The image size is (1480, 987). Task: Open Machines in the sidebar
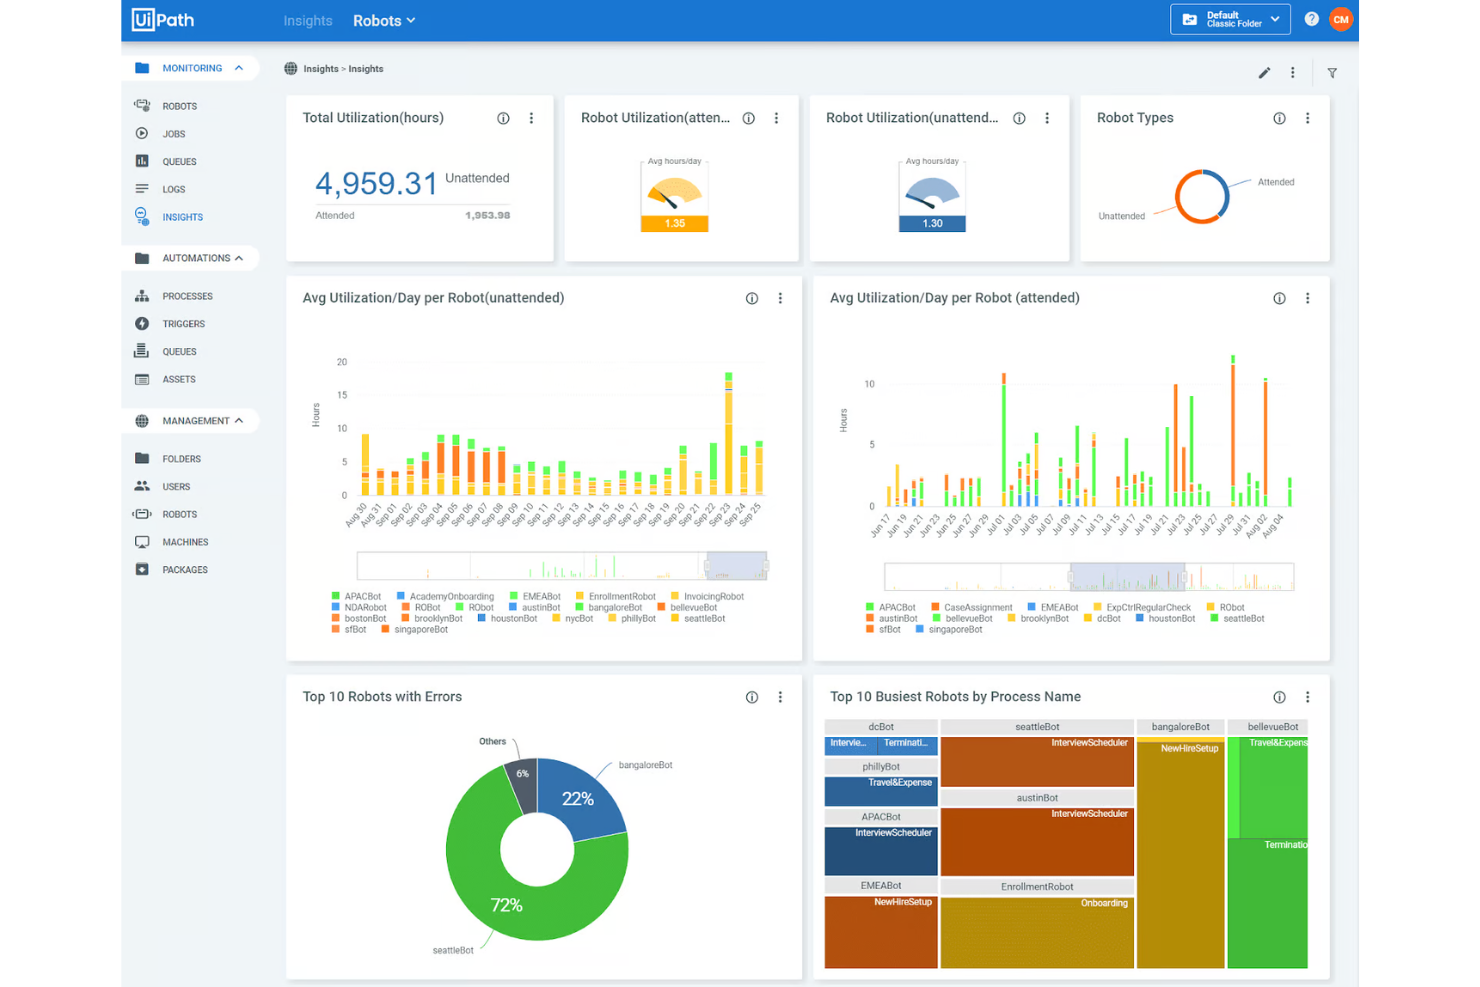(x=185, y=542)
